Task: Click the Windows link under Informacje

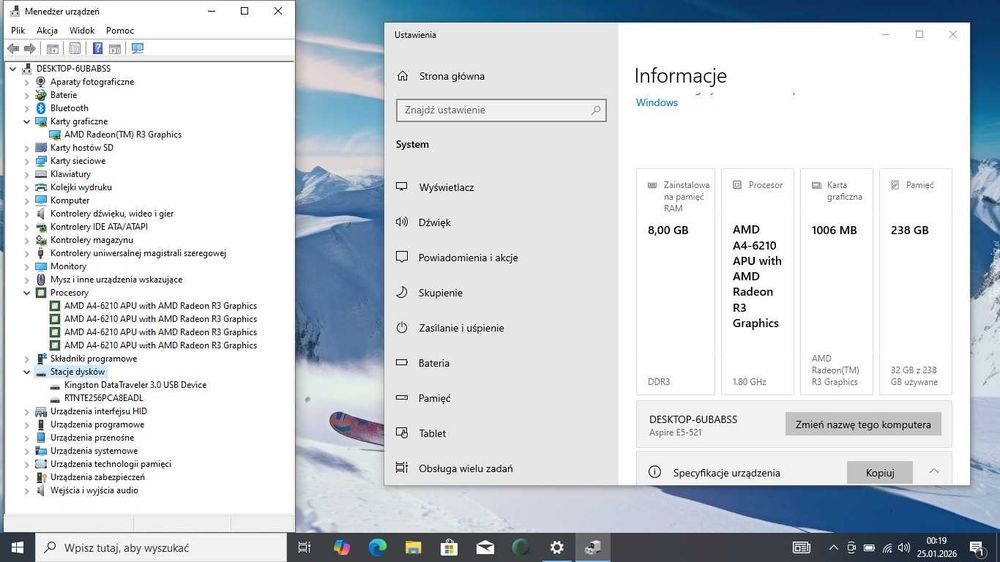Action: pos(657,103)
